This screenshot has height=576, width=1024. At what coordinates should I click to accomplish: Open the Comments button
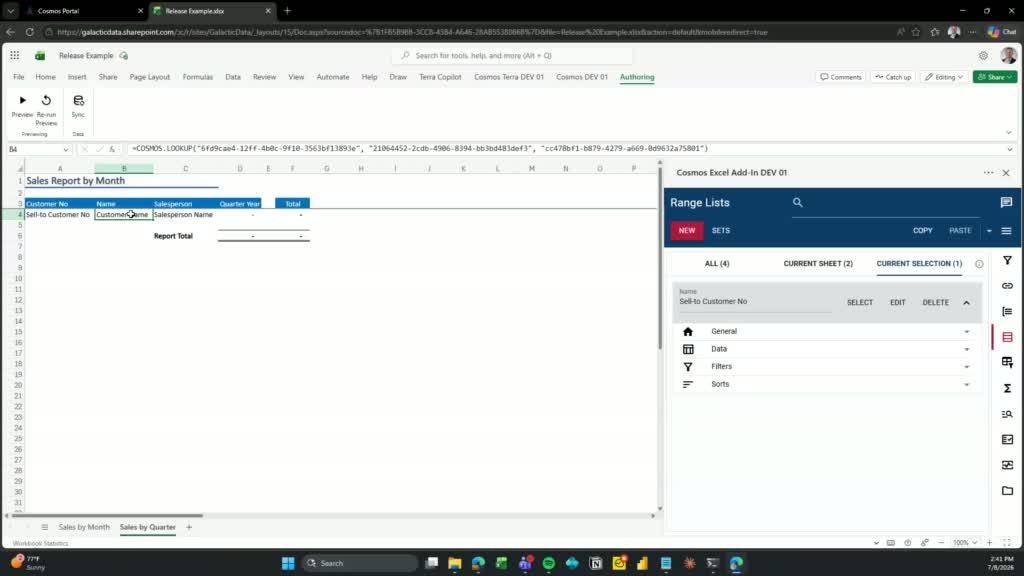click(x=840, y=77)
